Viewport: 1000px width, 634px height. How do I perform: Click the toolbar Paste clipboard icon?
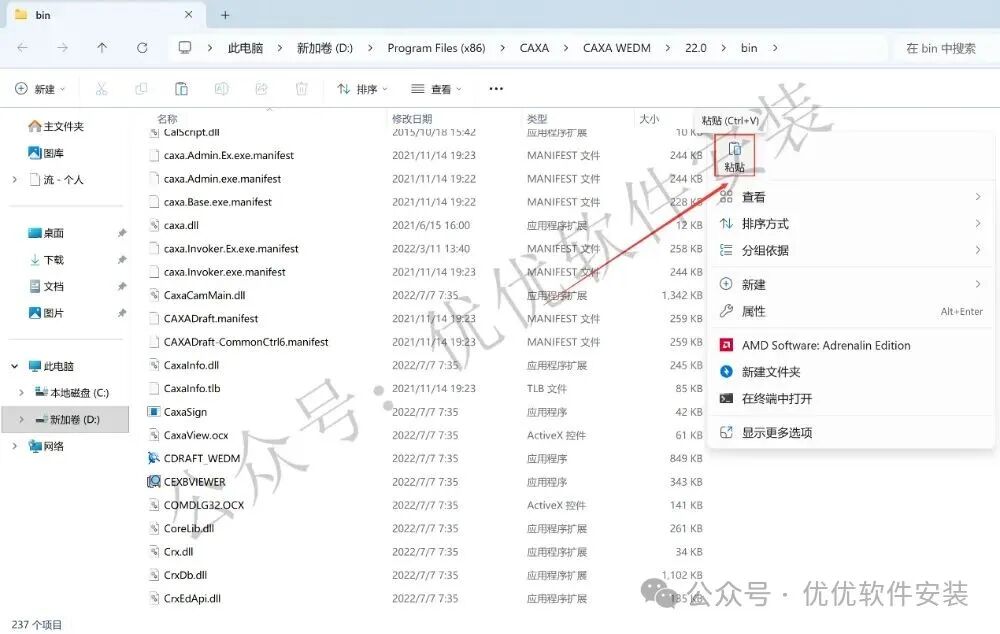pos(181,89)
